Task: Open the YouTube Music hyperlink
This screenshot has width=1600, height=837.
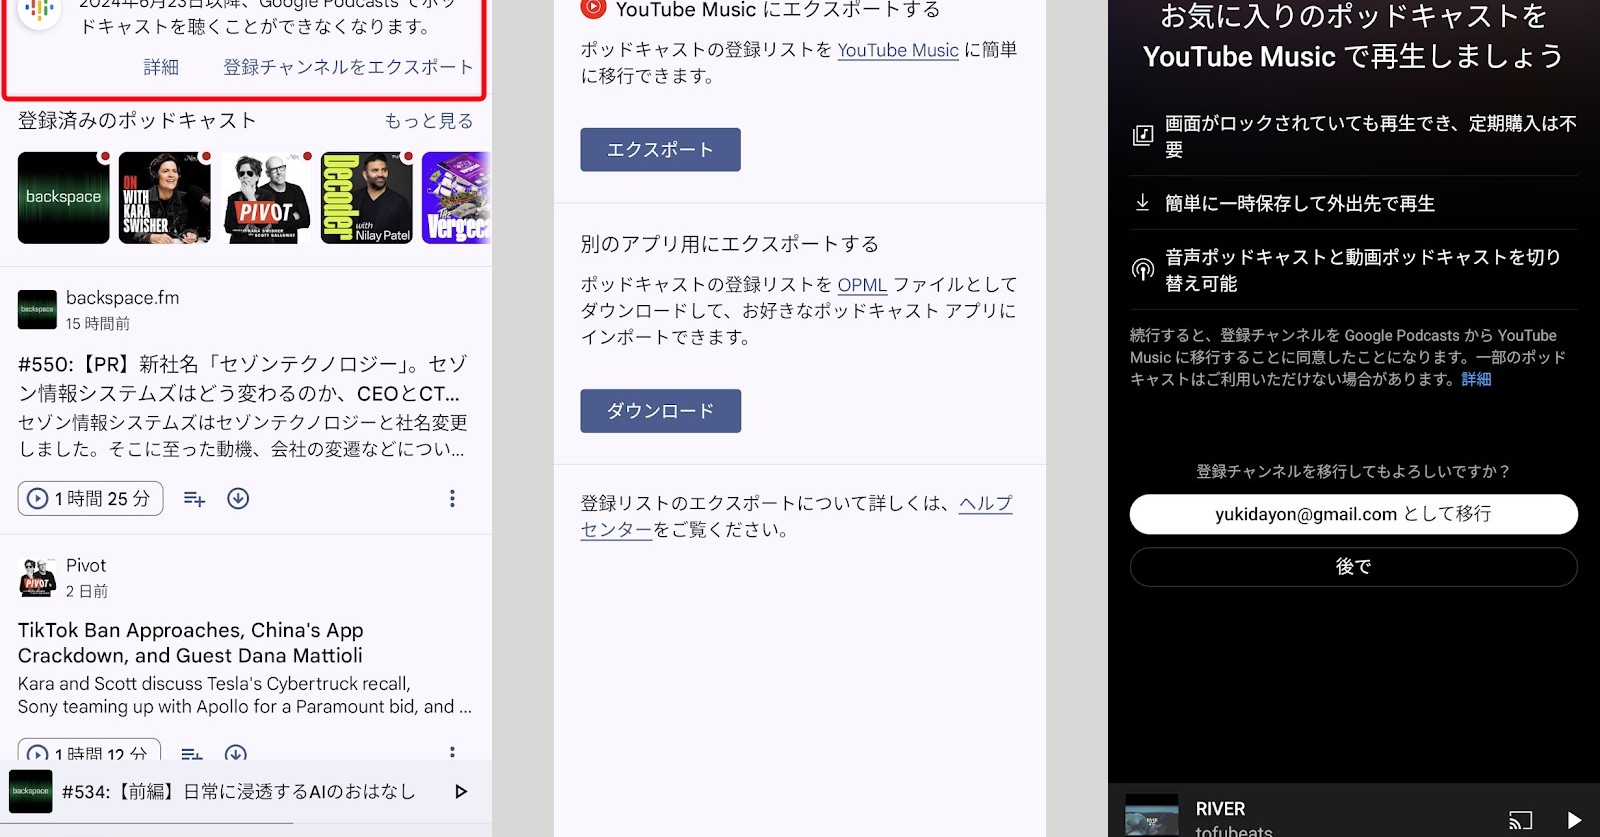Action: [x=897, y=50]
